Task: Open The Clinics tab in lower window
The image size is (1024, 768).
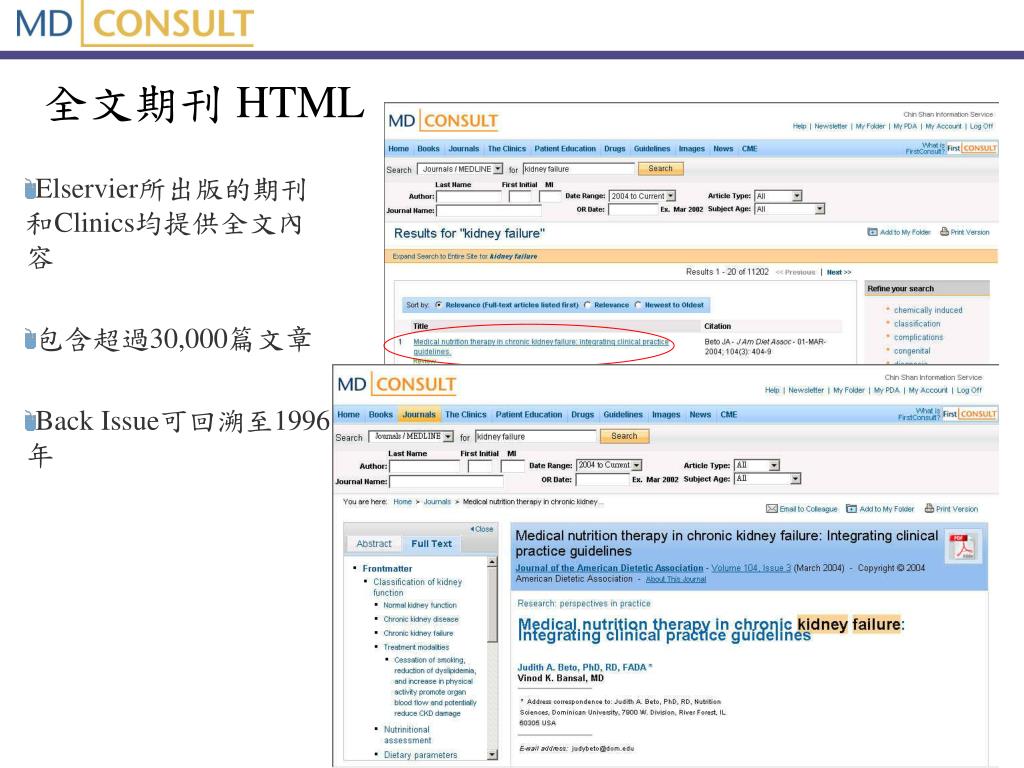Action: (466, 415)
